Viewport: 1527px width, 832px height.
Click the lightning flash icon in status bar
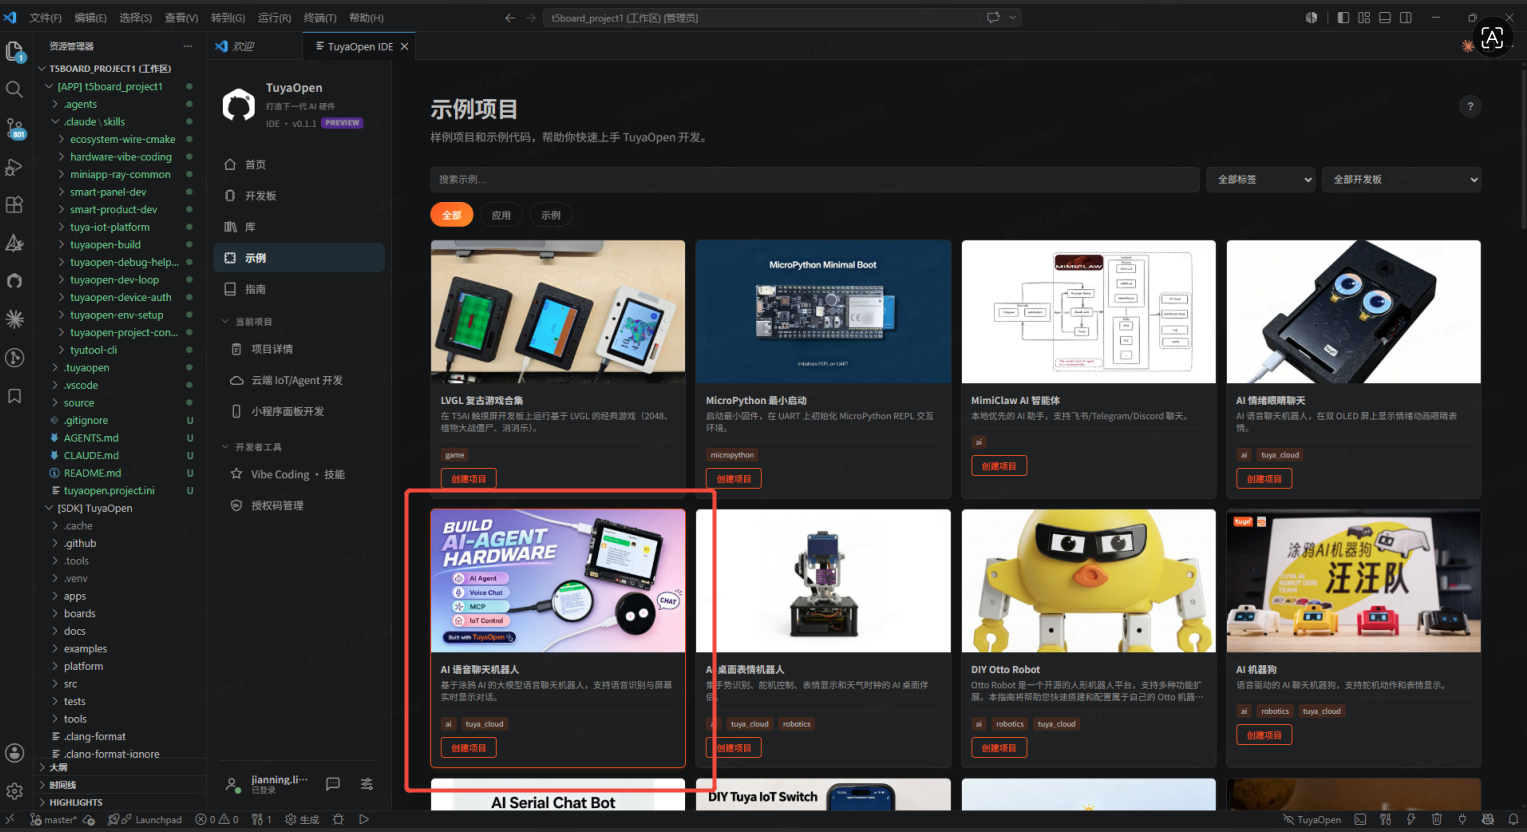(1411, 819)
